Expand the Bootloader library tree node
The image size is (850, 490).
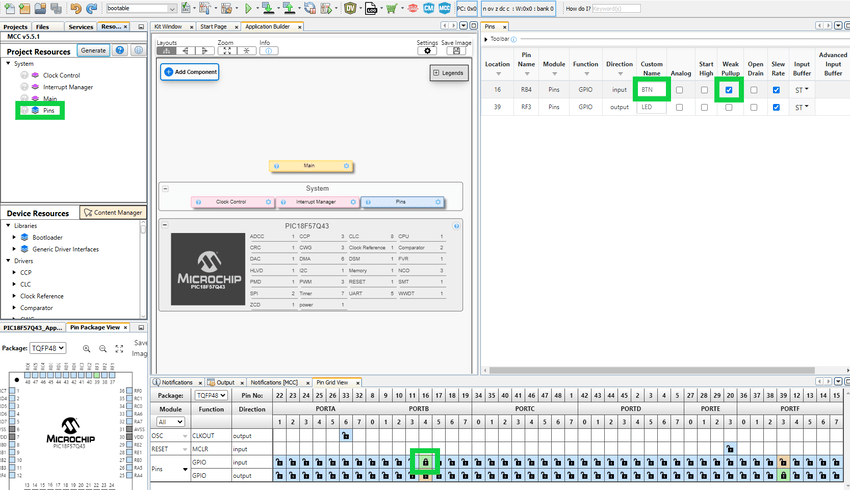pos(13,237)
